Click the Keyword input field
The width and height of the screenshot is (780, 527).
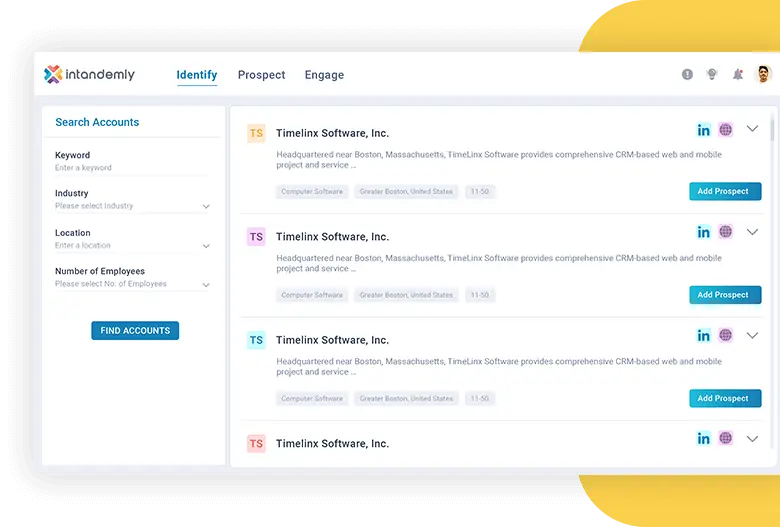point(132,168)
